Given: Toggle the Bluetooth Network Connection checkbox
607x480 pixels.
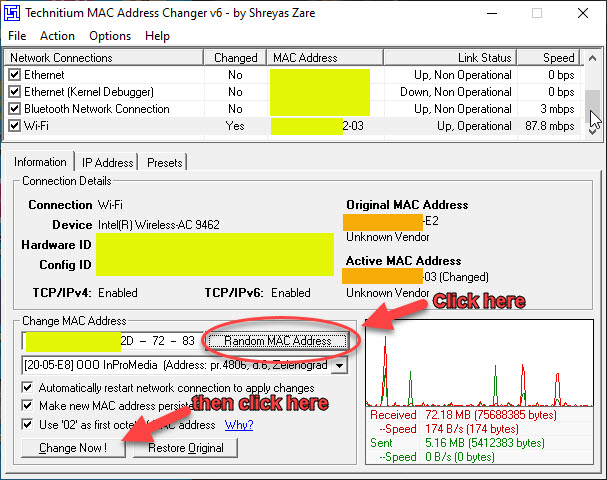Looking at the screenshot, I should point(14,109).
